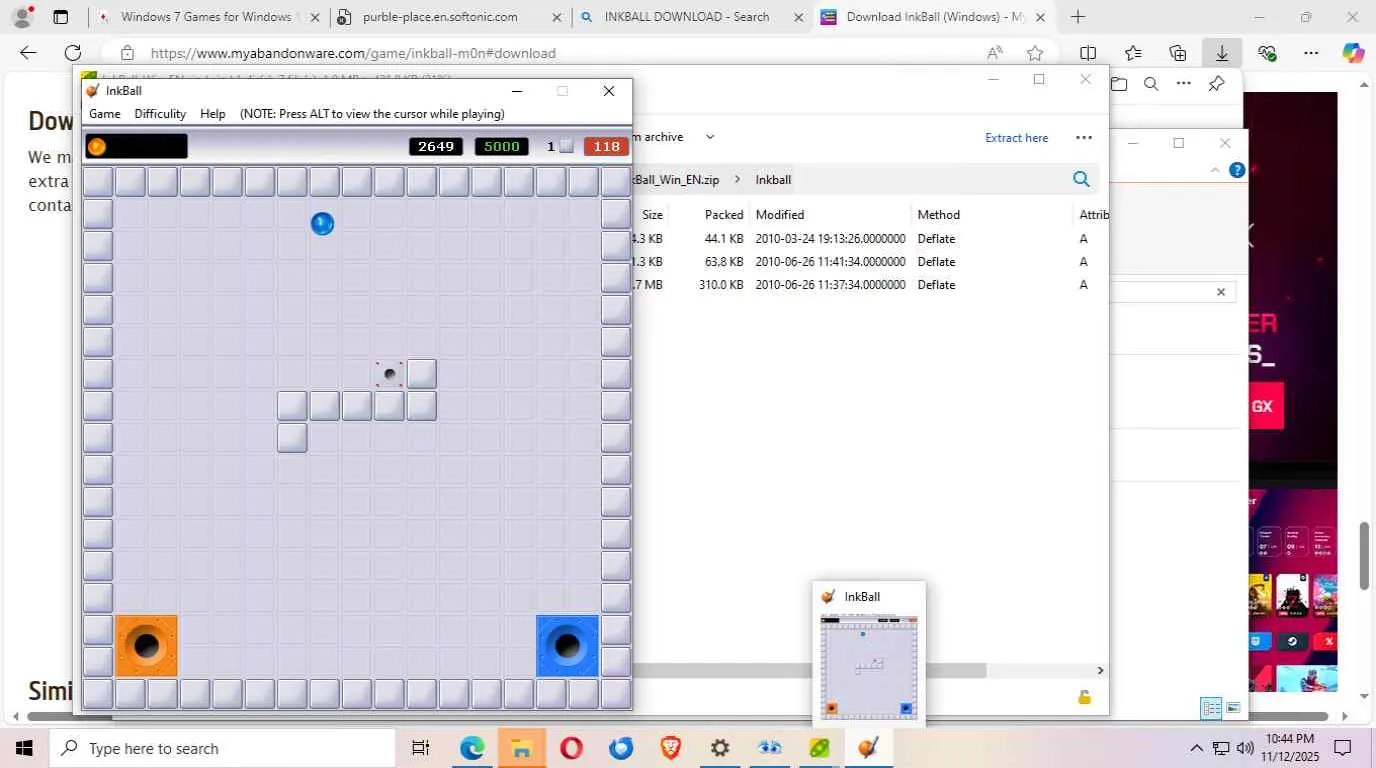The width and height of the screenshot is (1376, 768).
Task: Switch to purble-place.en.softonic.com tab
Action: (x=450, y=17)
